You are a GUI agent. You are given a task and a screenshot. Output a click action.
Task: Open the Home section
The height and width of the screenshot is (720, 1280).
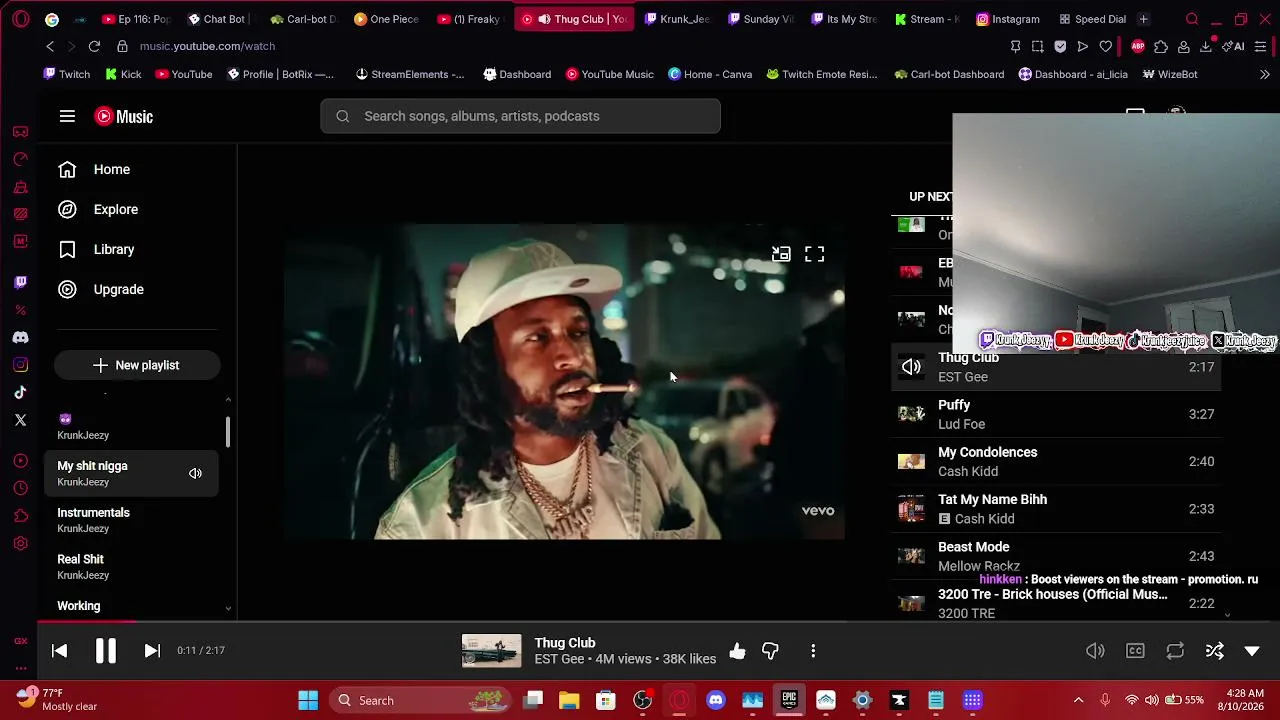(94, 169)
